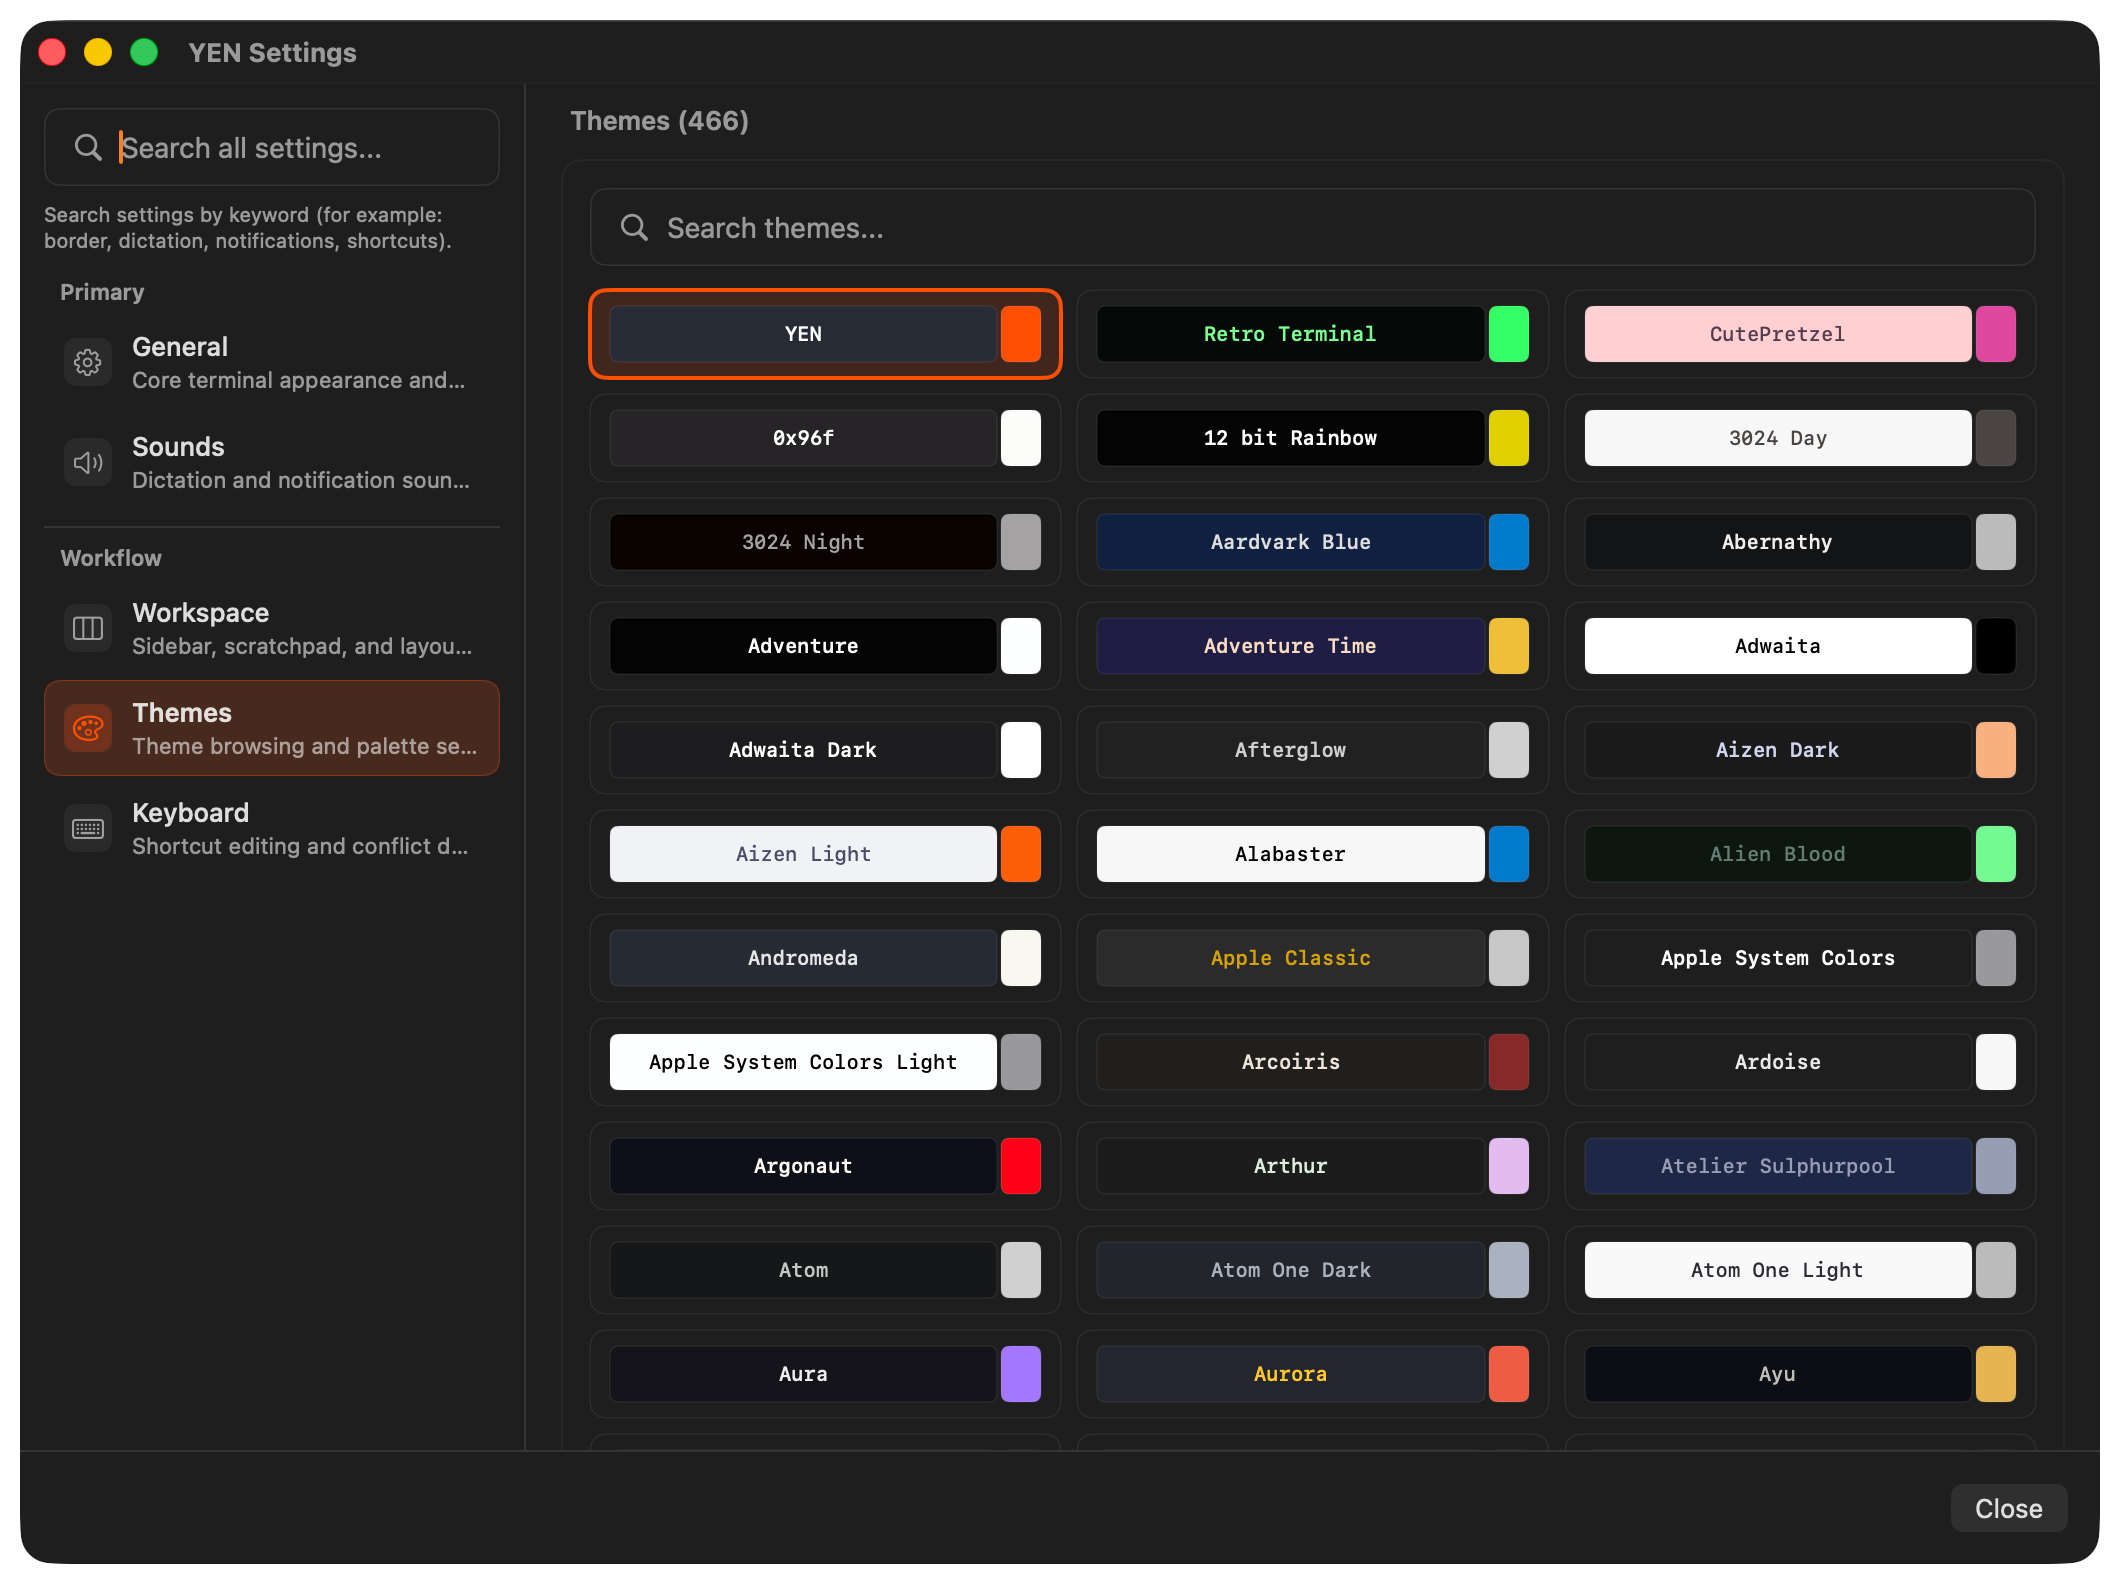Click the purple Aura accent swatch

point(1020,1374)
